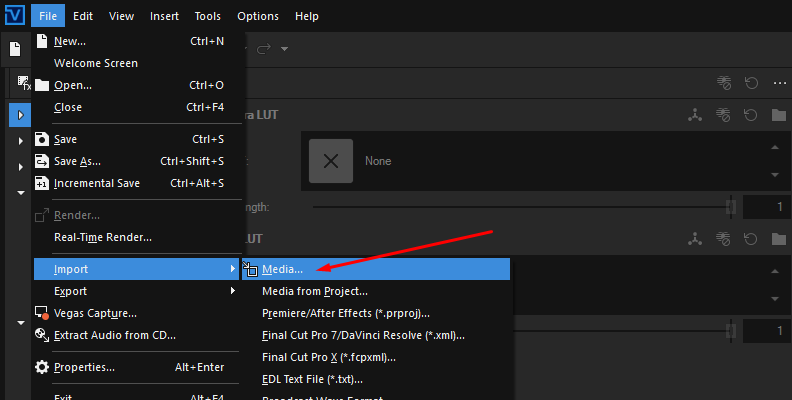792x400 pixels.
Task: Collapse the highlighted blue sidebar arrow
Action: click(x=20, y=115)
